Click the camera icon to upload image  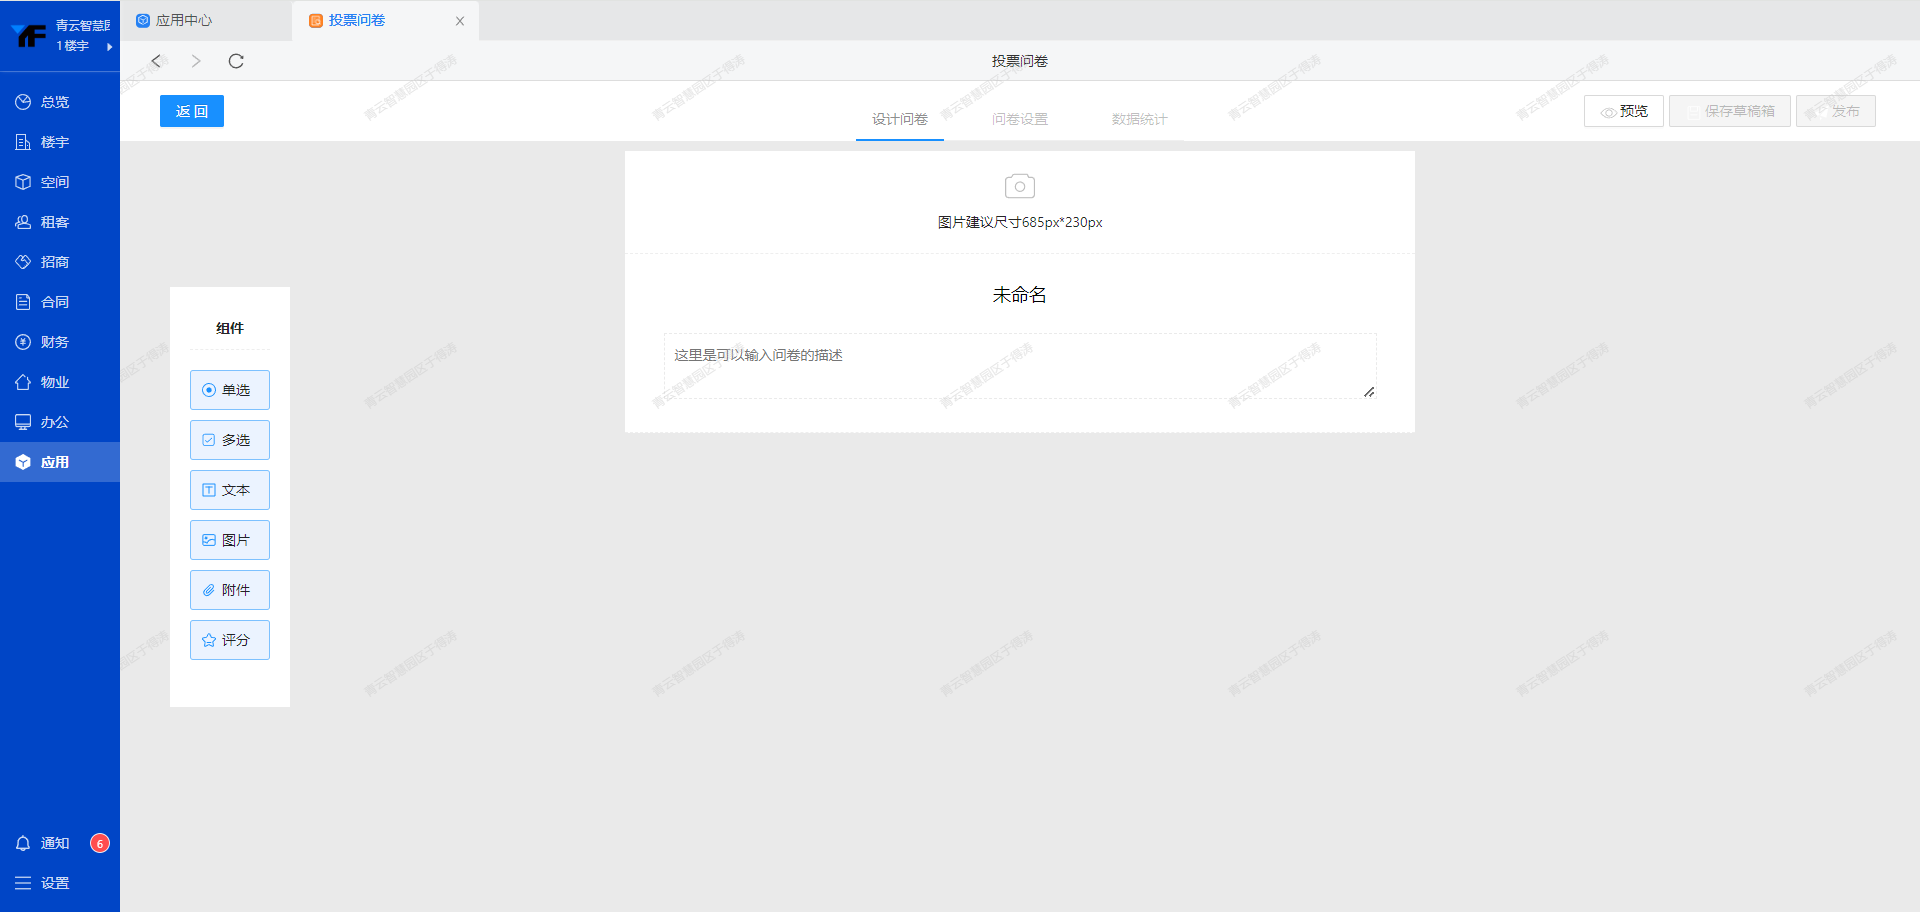(1019, 187)
